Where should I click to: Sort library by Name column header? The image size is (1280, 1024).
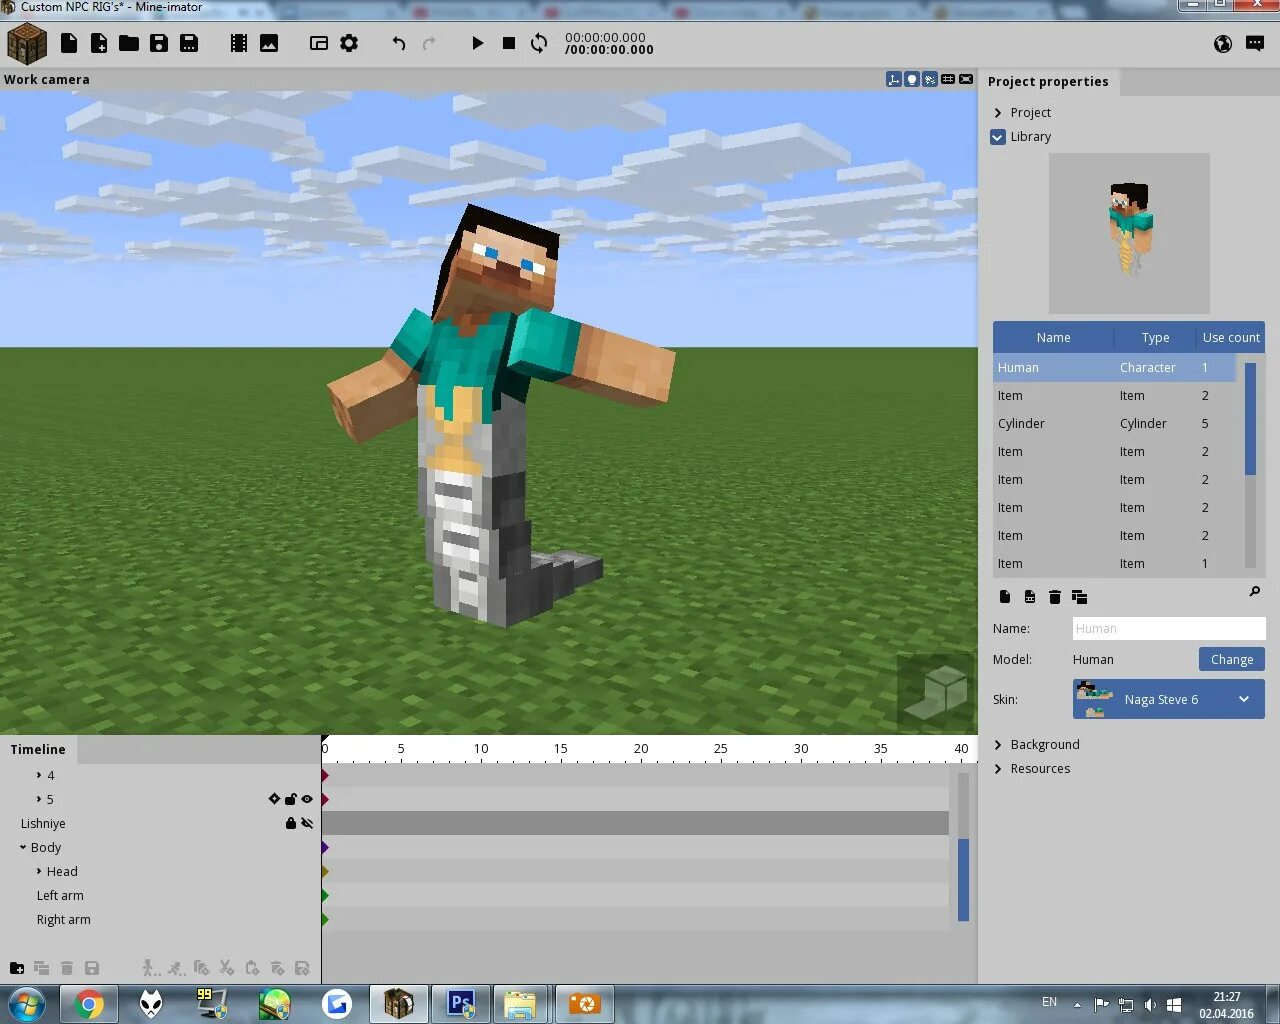[1053, 338]
